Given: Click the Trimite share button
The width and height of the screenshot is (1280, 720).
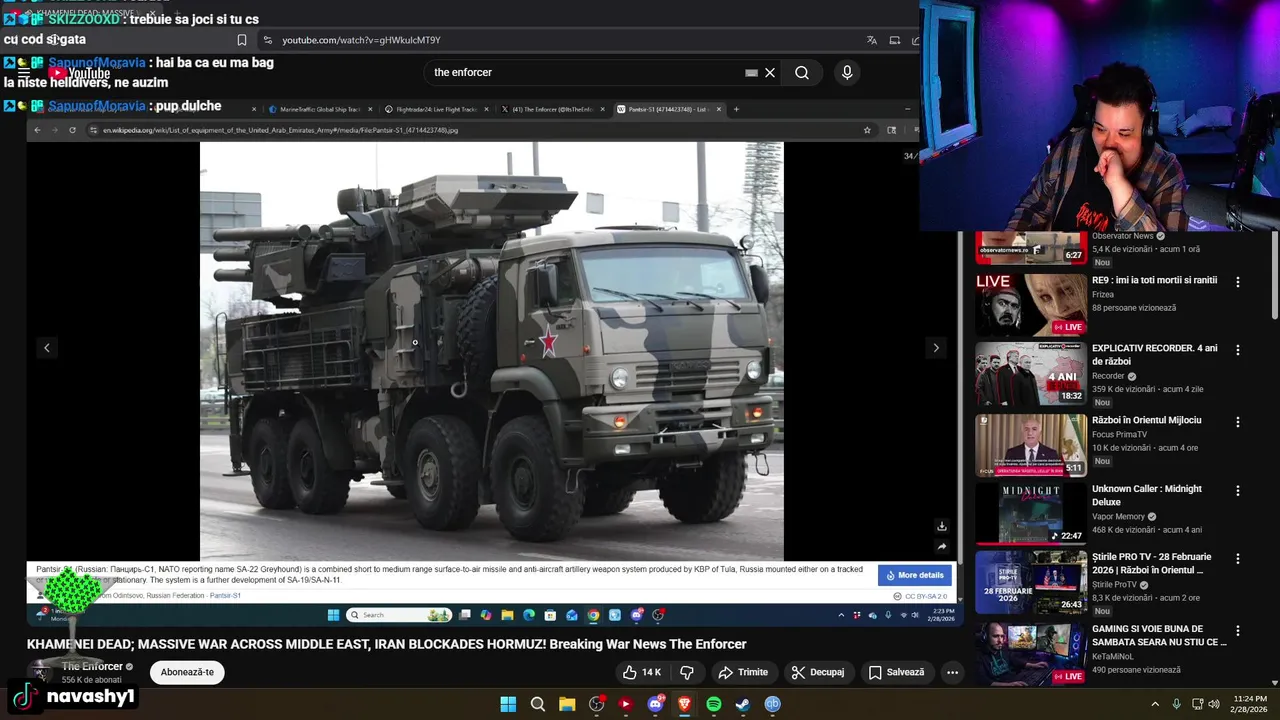Looking at the screenshot, I should coord(743,672).
